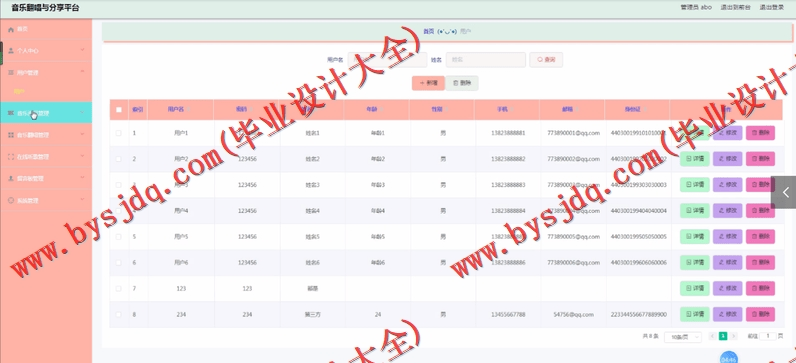This screenshot has height=363, width=796.
Task: Sort the table by 邮箱 column
Action: click(x=576, y=110)
